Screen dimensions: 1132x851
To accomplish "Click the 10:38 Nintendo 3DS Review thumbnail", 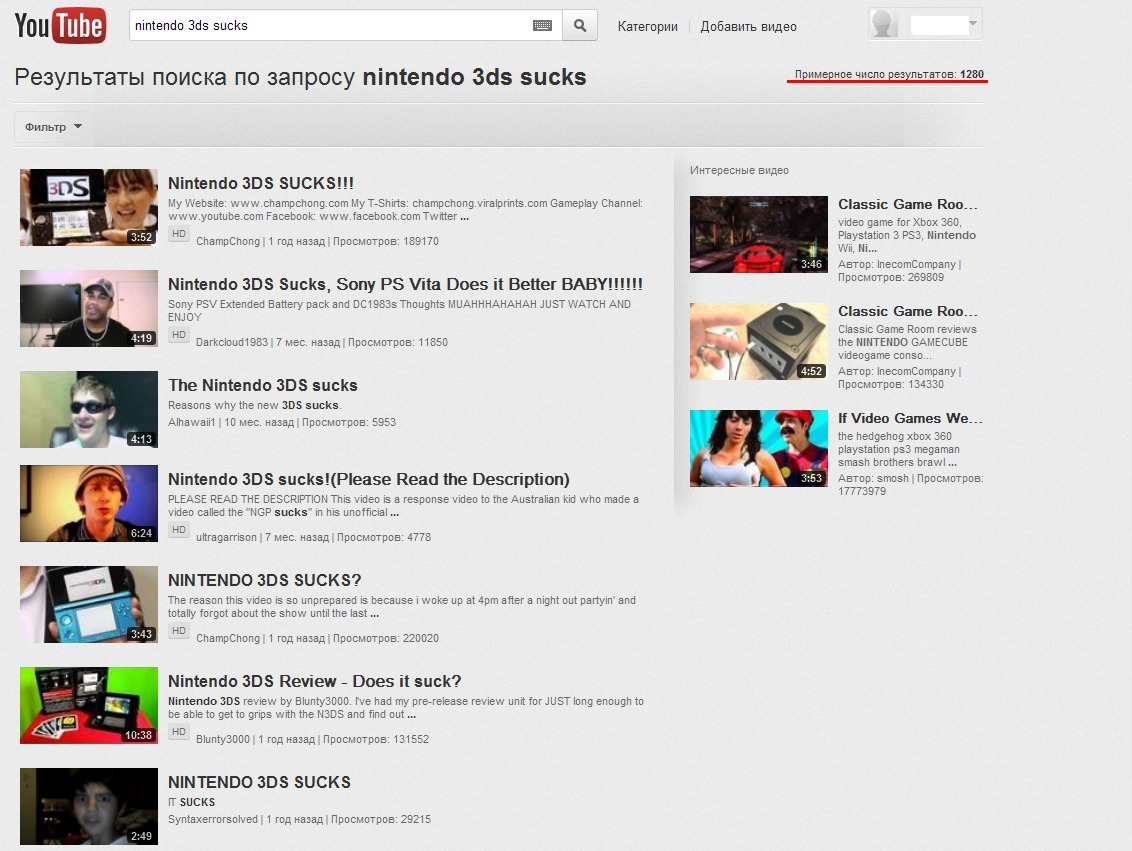I will [x=89, y=705].
